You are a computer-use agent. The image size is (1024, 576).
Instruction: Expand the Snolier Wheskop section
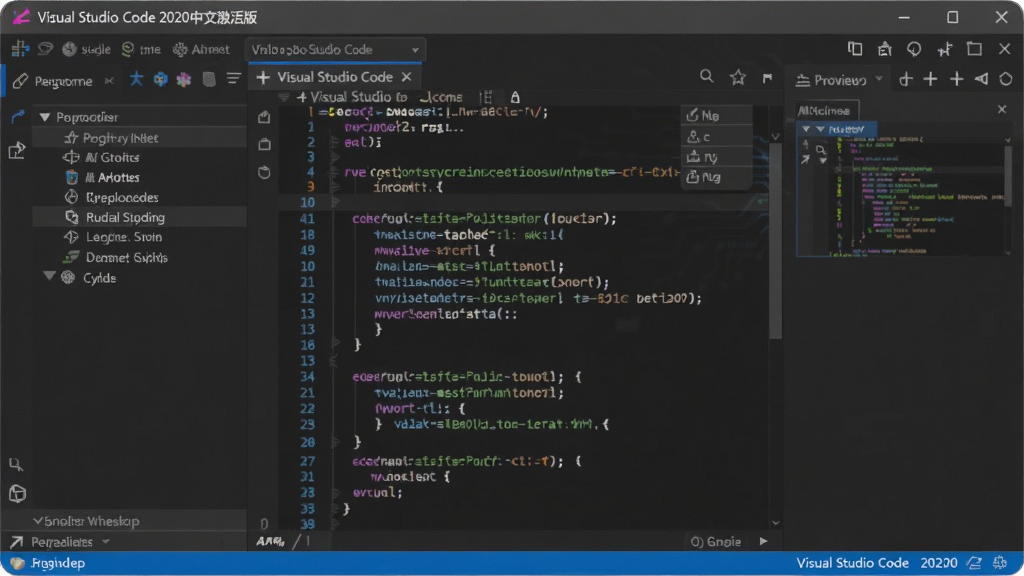click(38, 520)
